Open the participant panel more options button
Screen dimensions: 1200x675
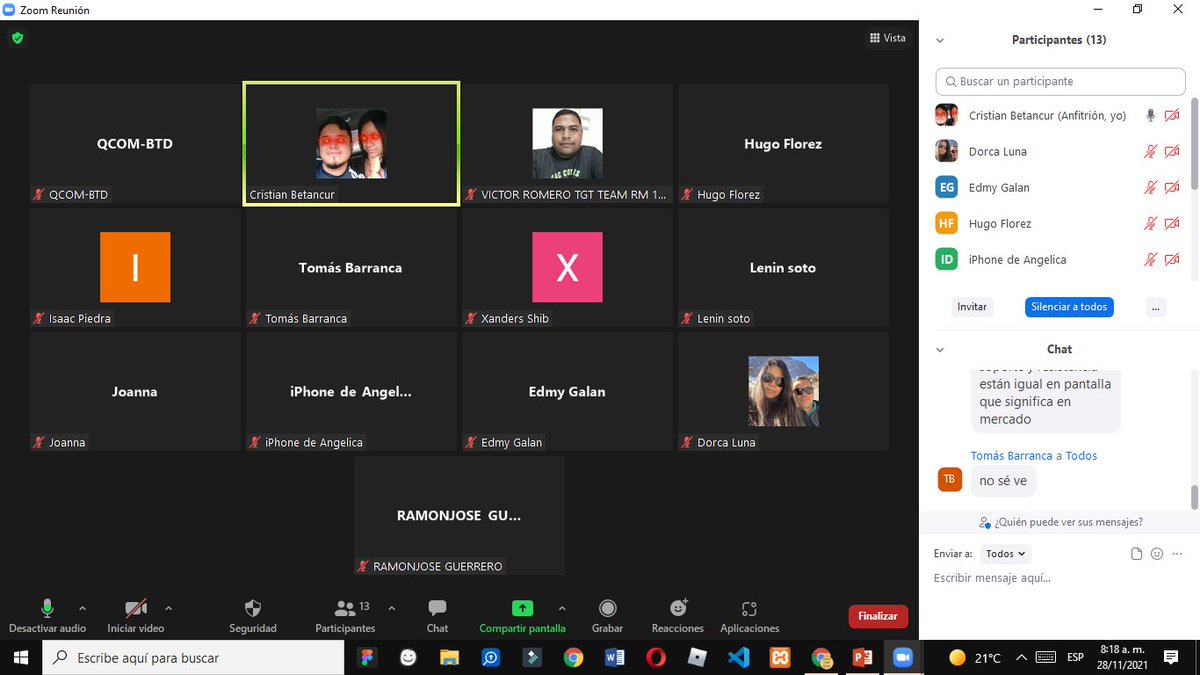[x=1156, y=307]
